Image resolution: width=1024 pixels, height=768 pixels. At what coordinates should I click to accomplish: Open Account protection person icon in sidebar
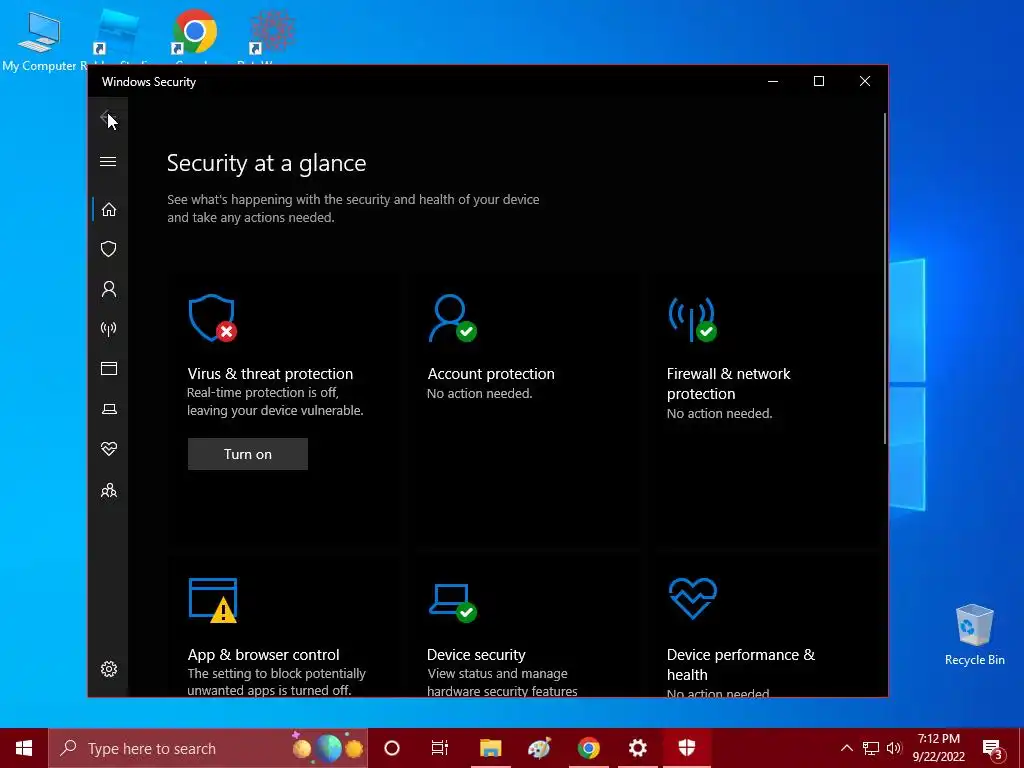click(108, 289)
